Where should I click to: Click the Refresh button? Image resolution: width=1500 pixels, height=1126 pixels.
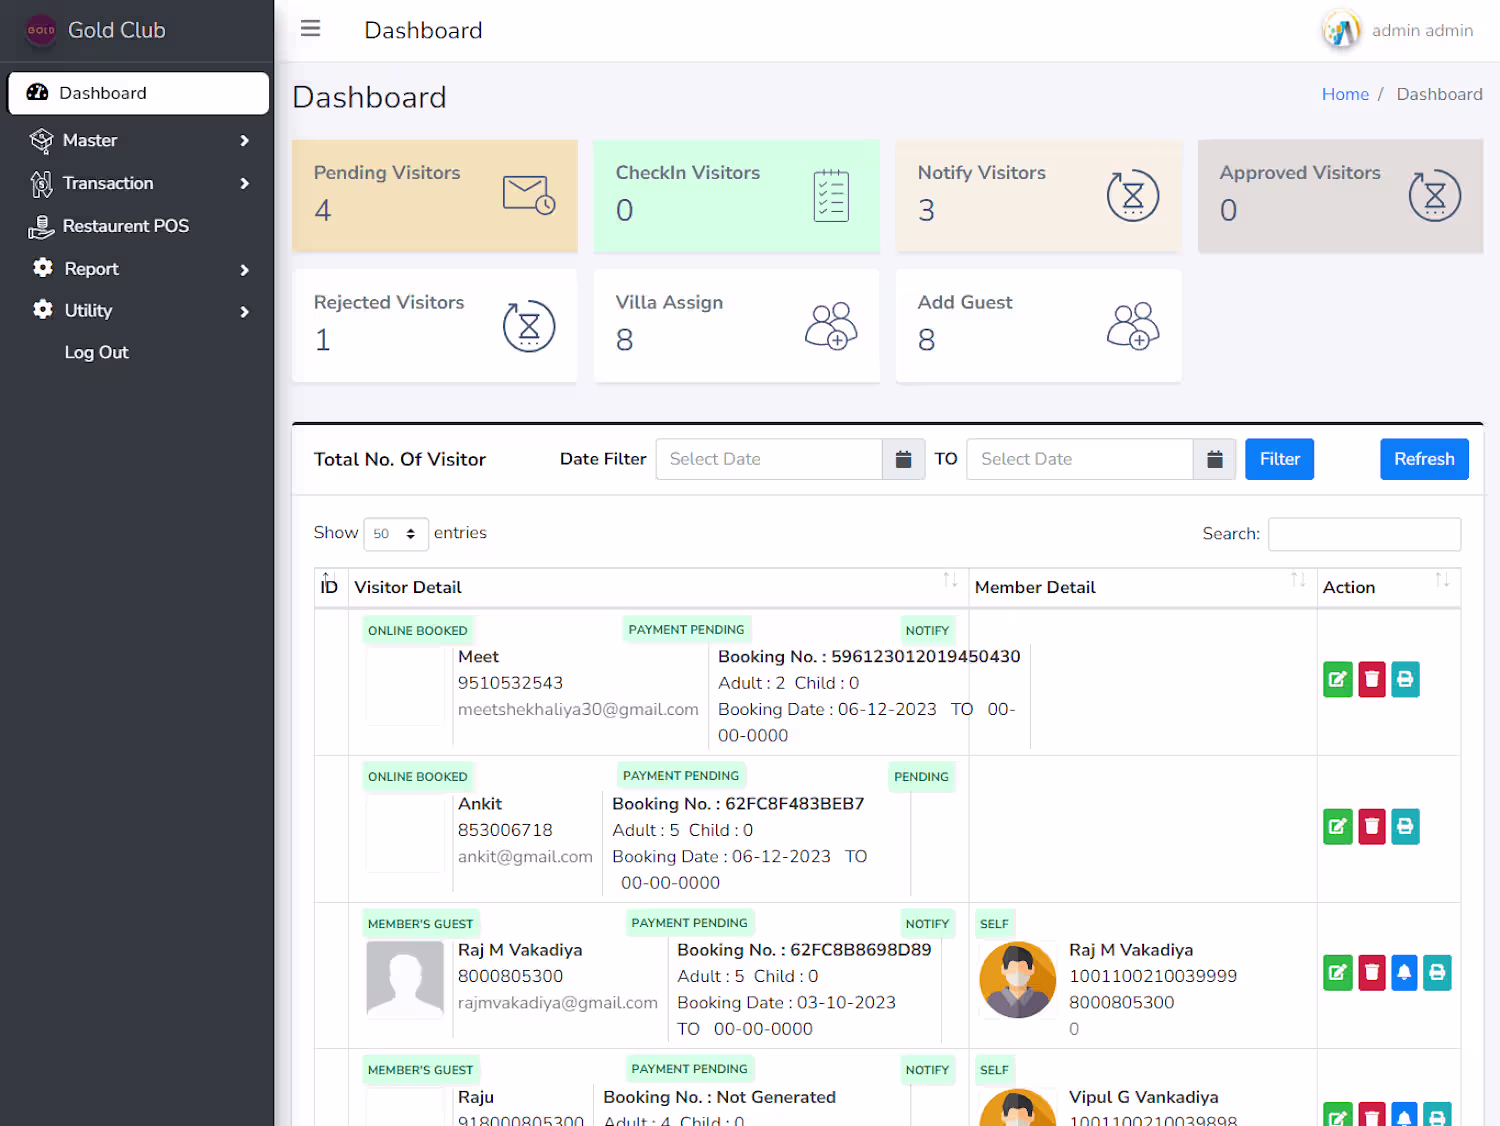1424,459
